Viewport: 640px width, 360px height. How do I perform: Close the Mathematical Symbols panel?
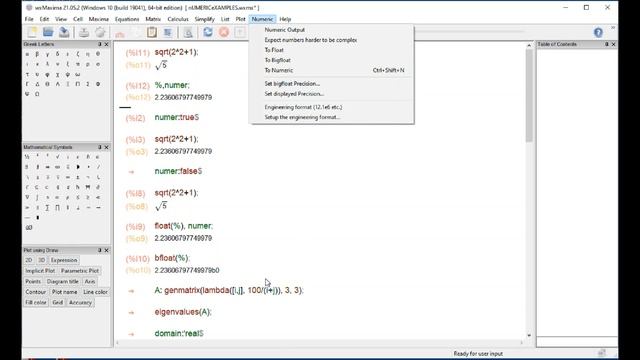click(107, 147)
